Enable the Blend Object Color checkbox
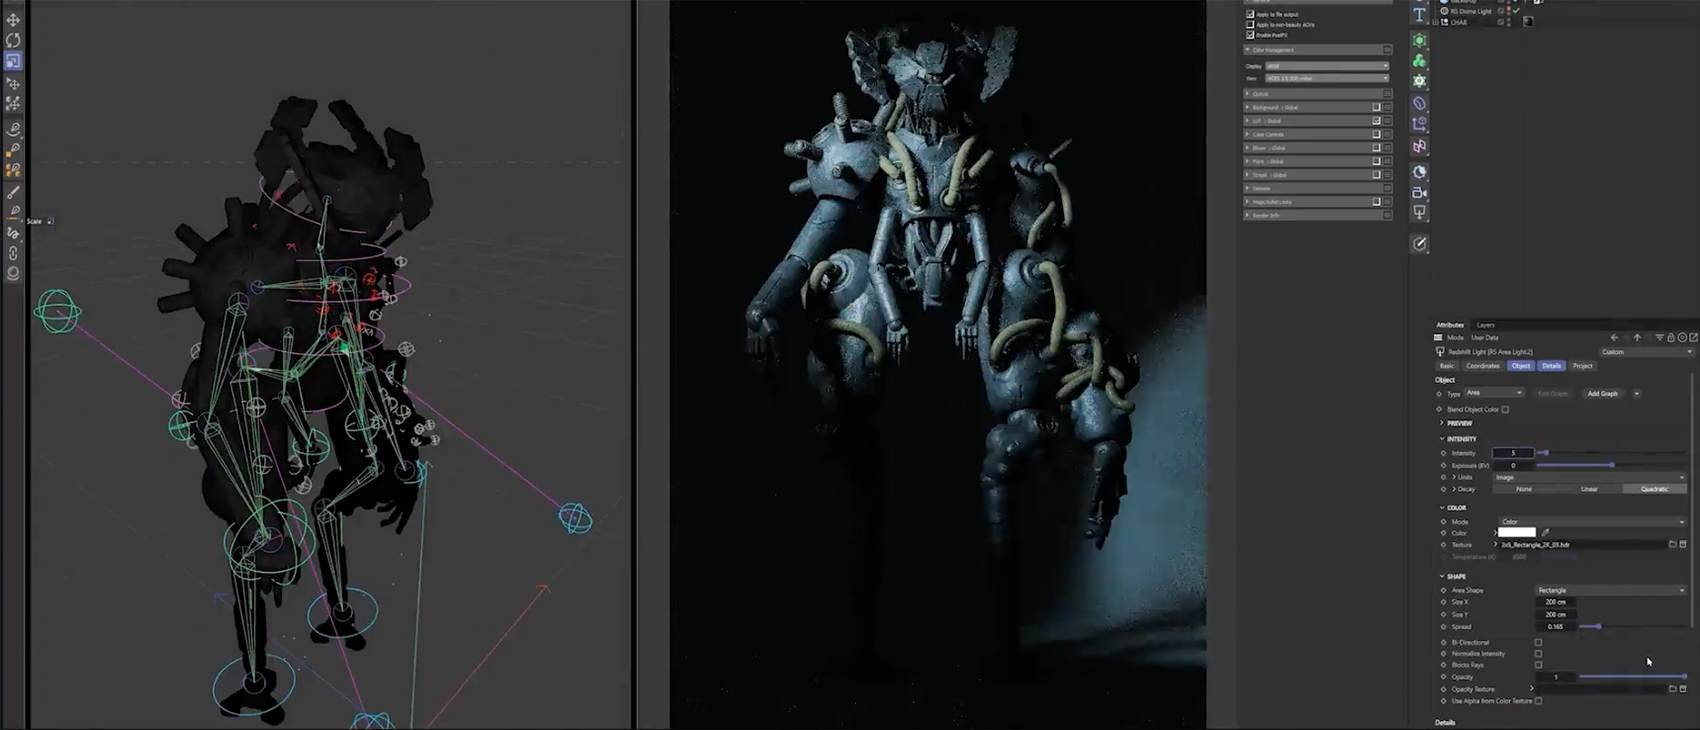 [1505, 409]
